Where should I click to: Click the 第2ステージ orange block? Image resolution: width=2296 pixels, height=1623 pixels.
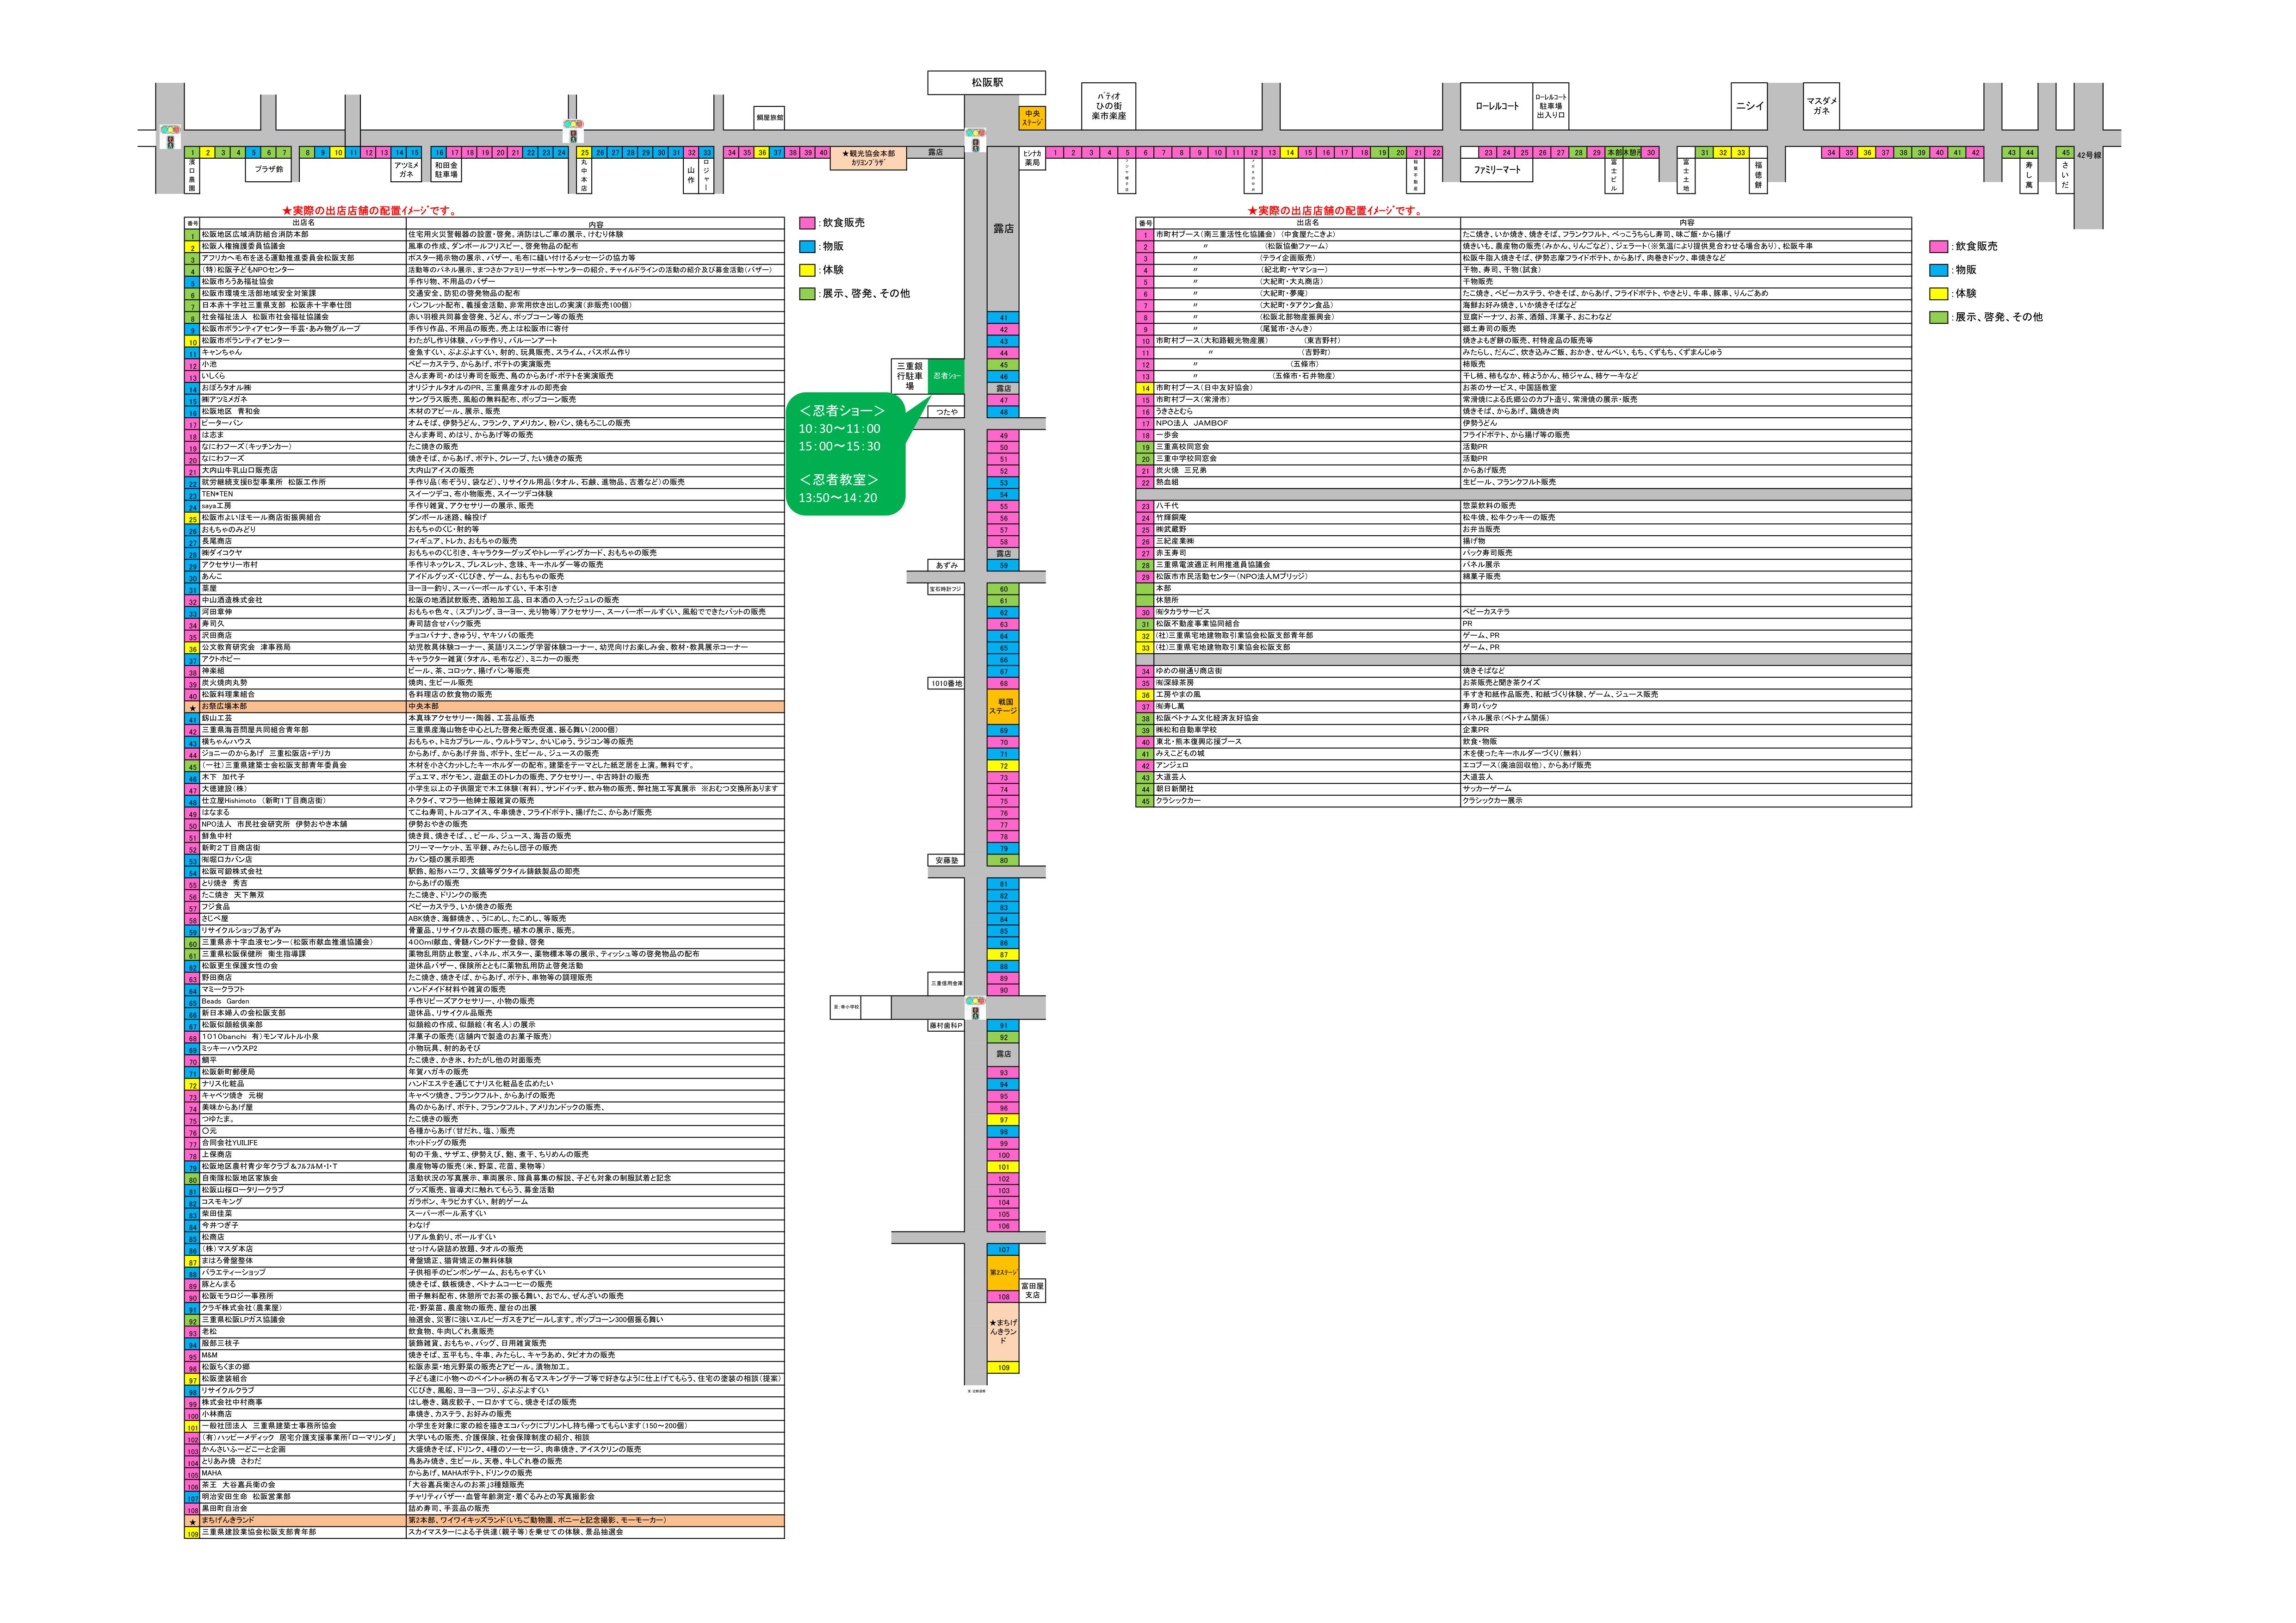(1003, 1272)
